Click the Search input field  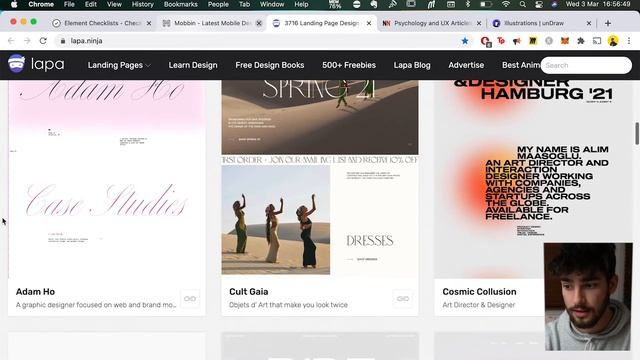coord(586,65)
